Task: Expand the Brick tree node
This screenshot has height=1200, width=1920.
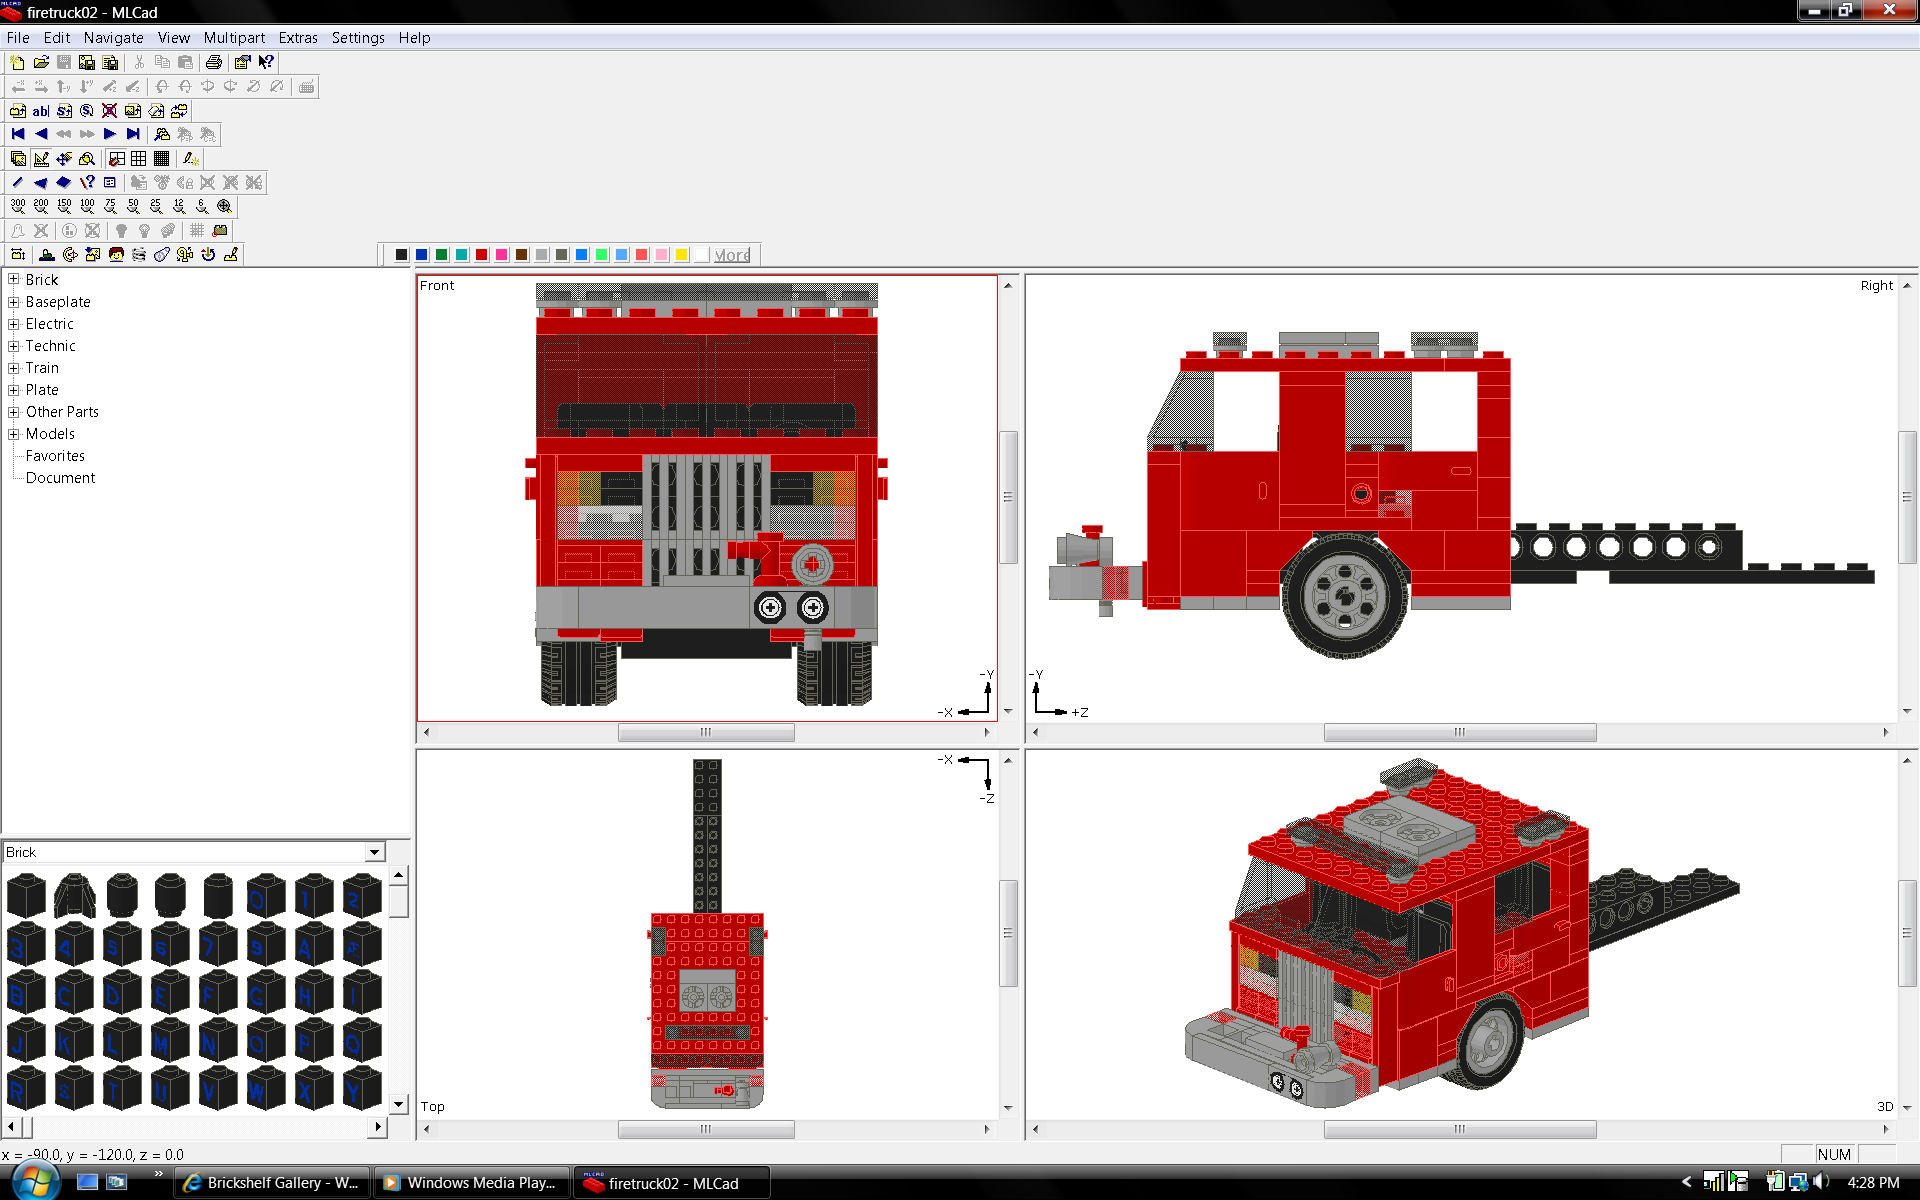Action: point(14,280)
